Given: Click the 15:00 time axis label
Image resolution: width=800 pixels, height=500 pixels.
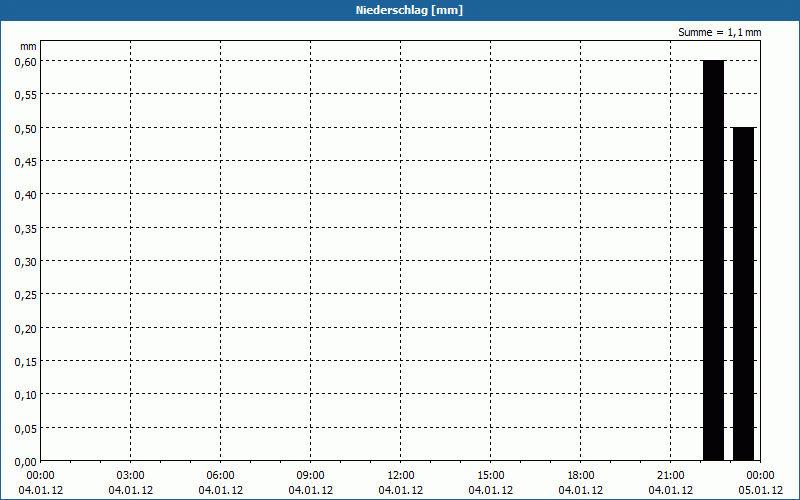Looking at the screenshot, I should (491, 475).
